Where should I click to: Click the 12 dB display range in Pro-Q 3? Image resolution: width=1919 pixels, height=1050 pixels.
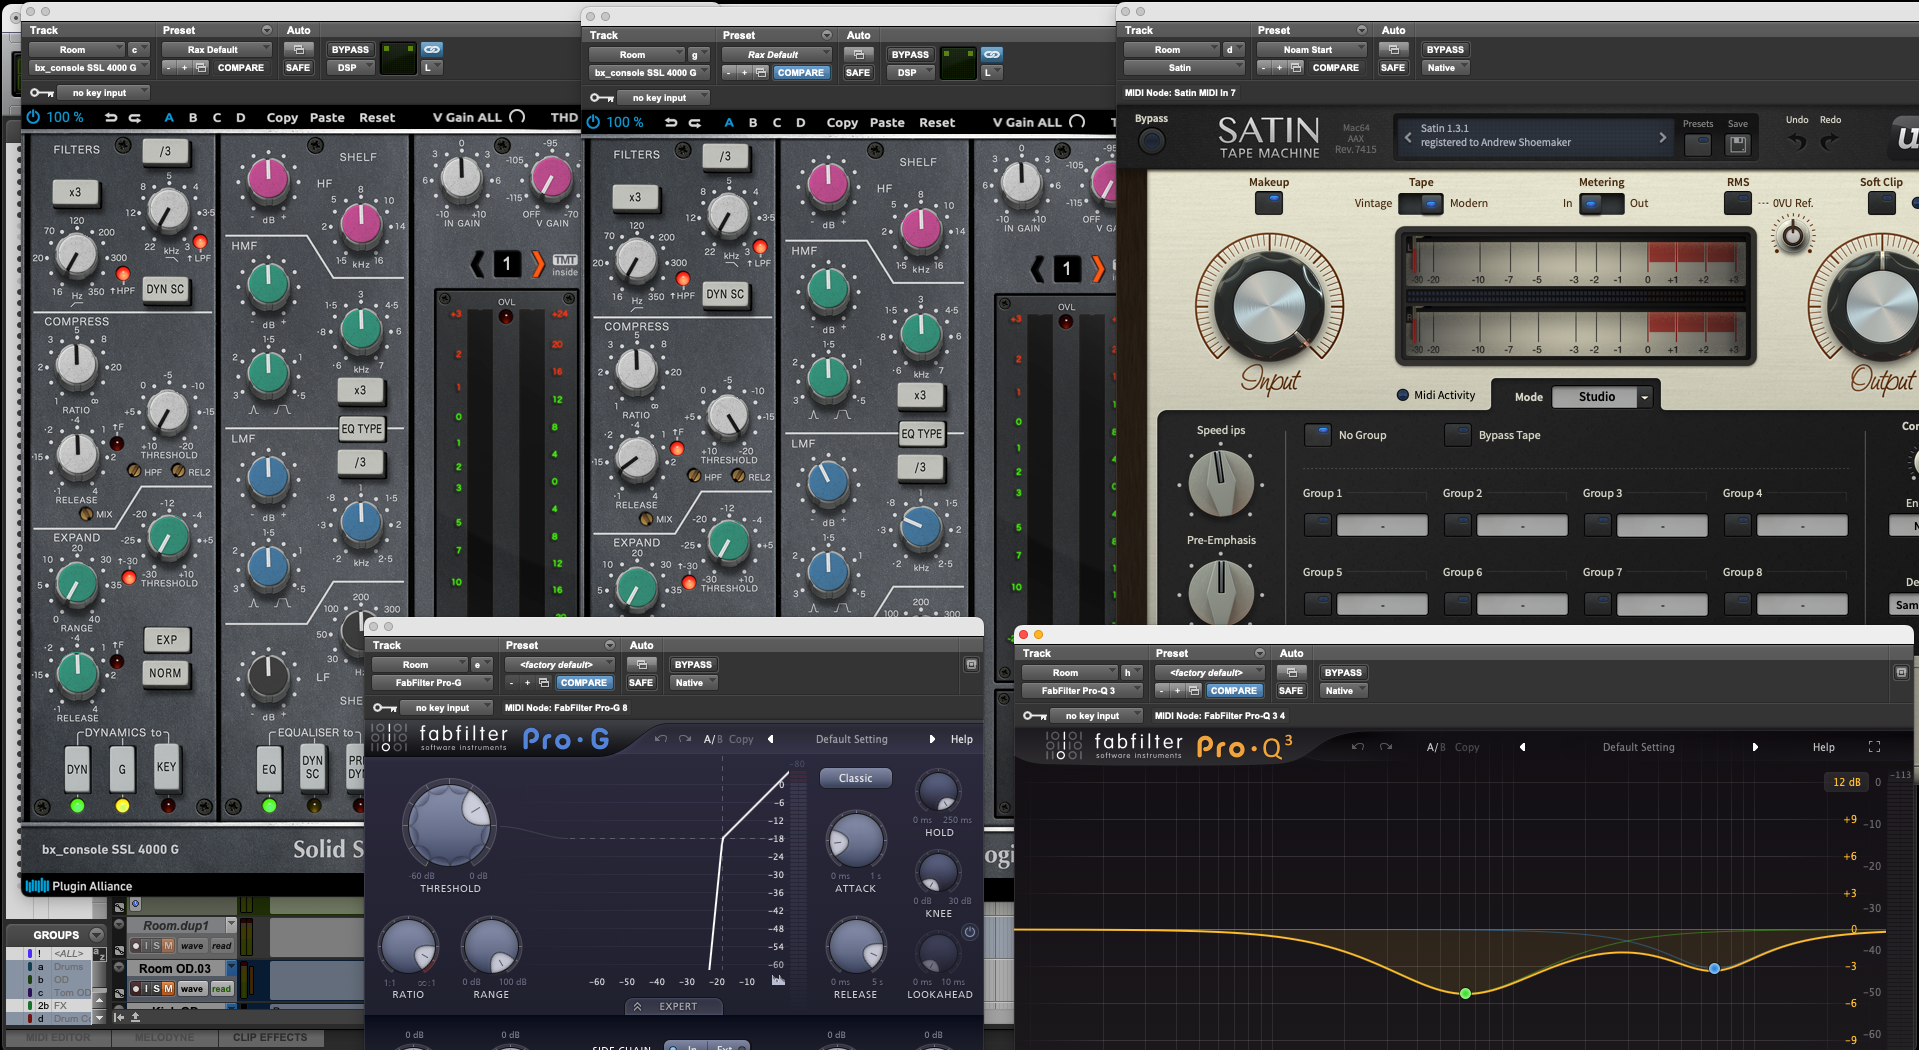pyautogui.click(x=1846, y=782)
